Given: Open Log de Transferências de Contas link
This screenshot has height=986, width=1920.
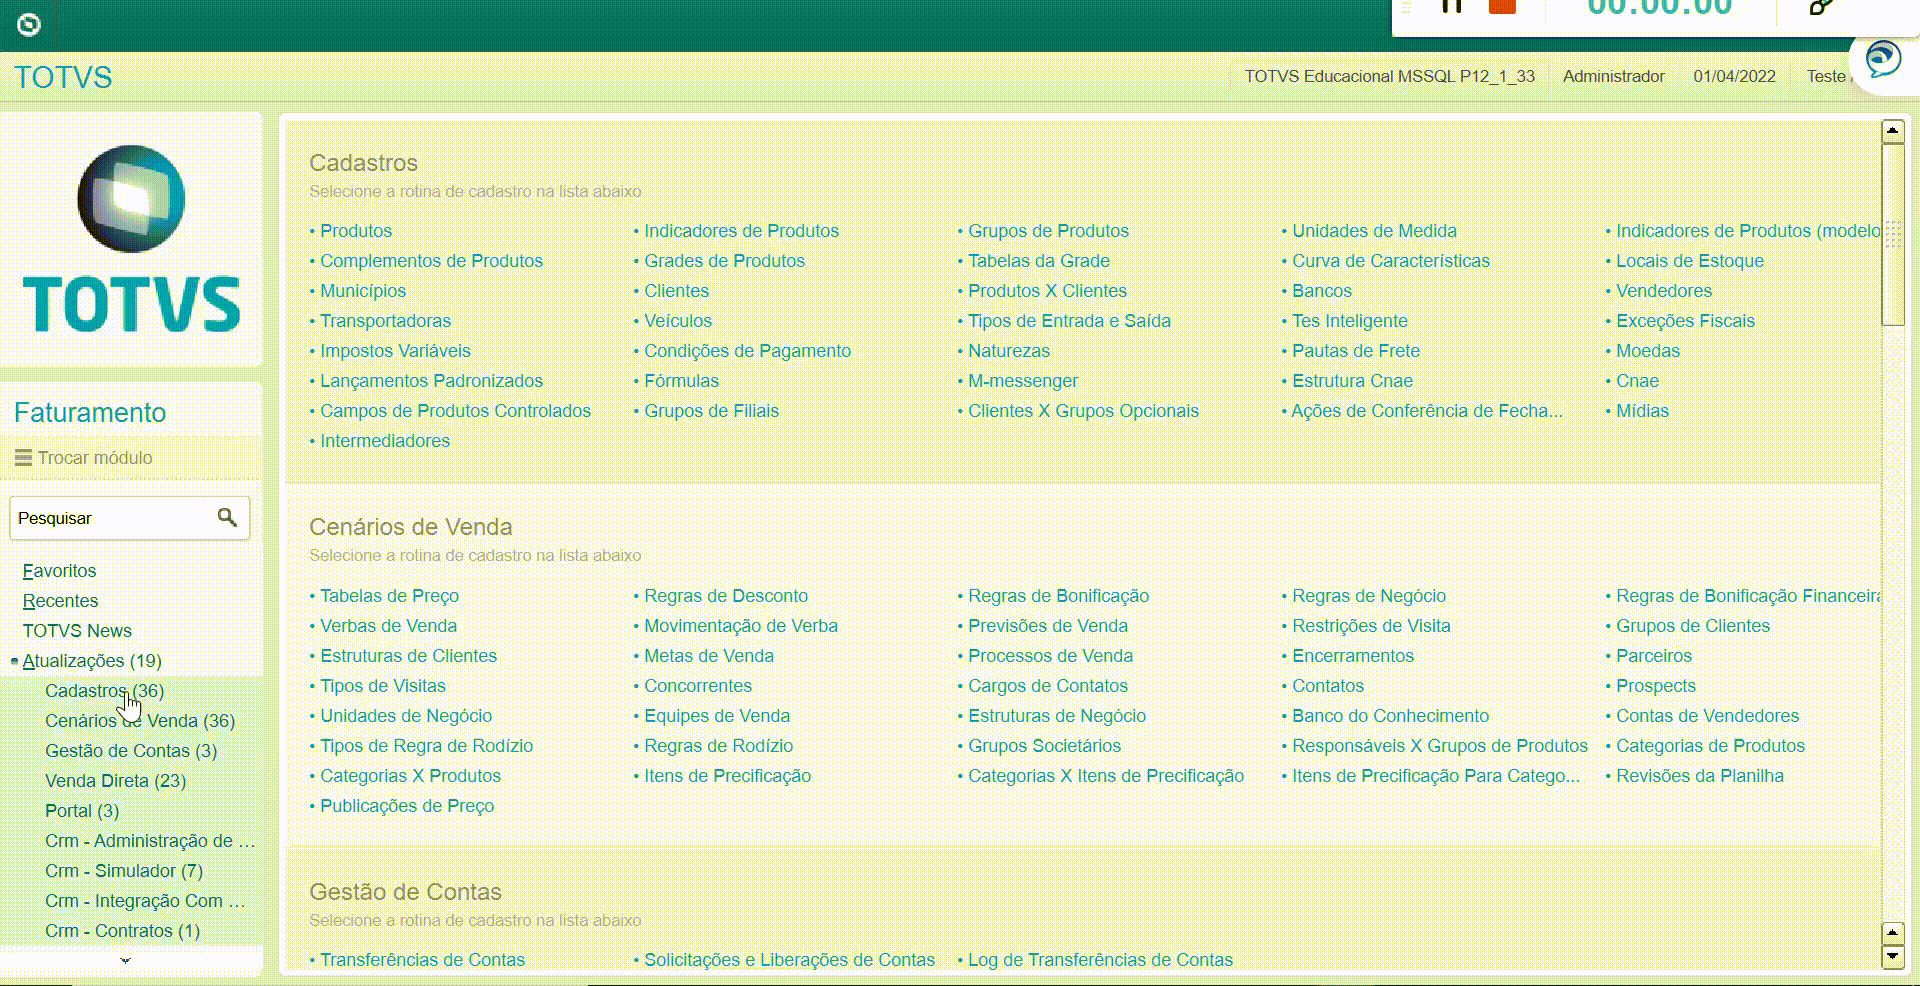Looking at the screenshot, I should tap(1100, 960).
